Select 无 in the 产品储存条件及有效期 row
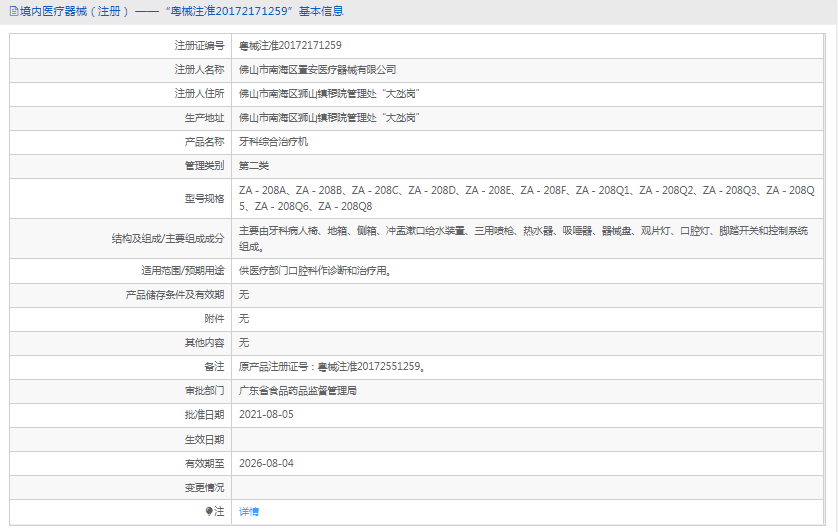Viewport: 838px width, 532px height. (244, 295)
